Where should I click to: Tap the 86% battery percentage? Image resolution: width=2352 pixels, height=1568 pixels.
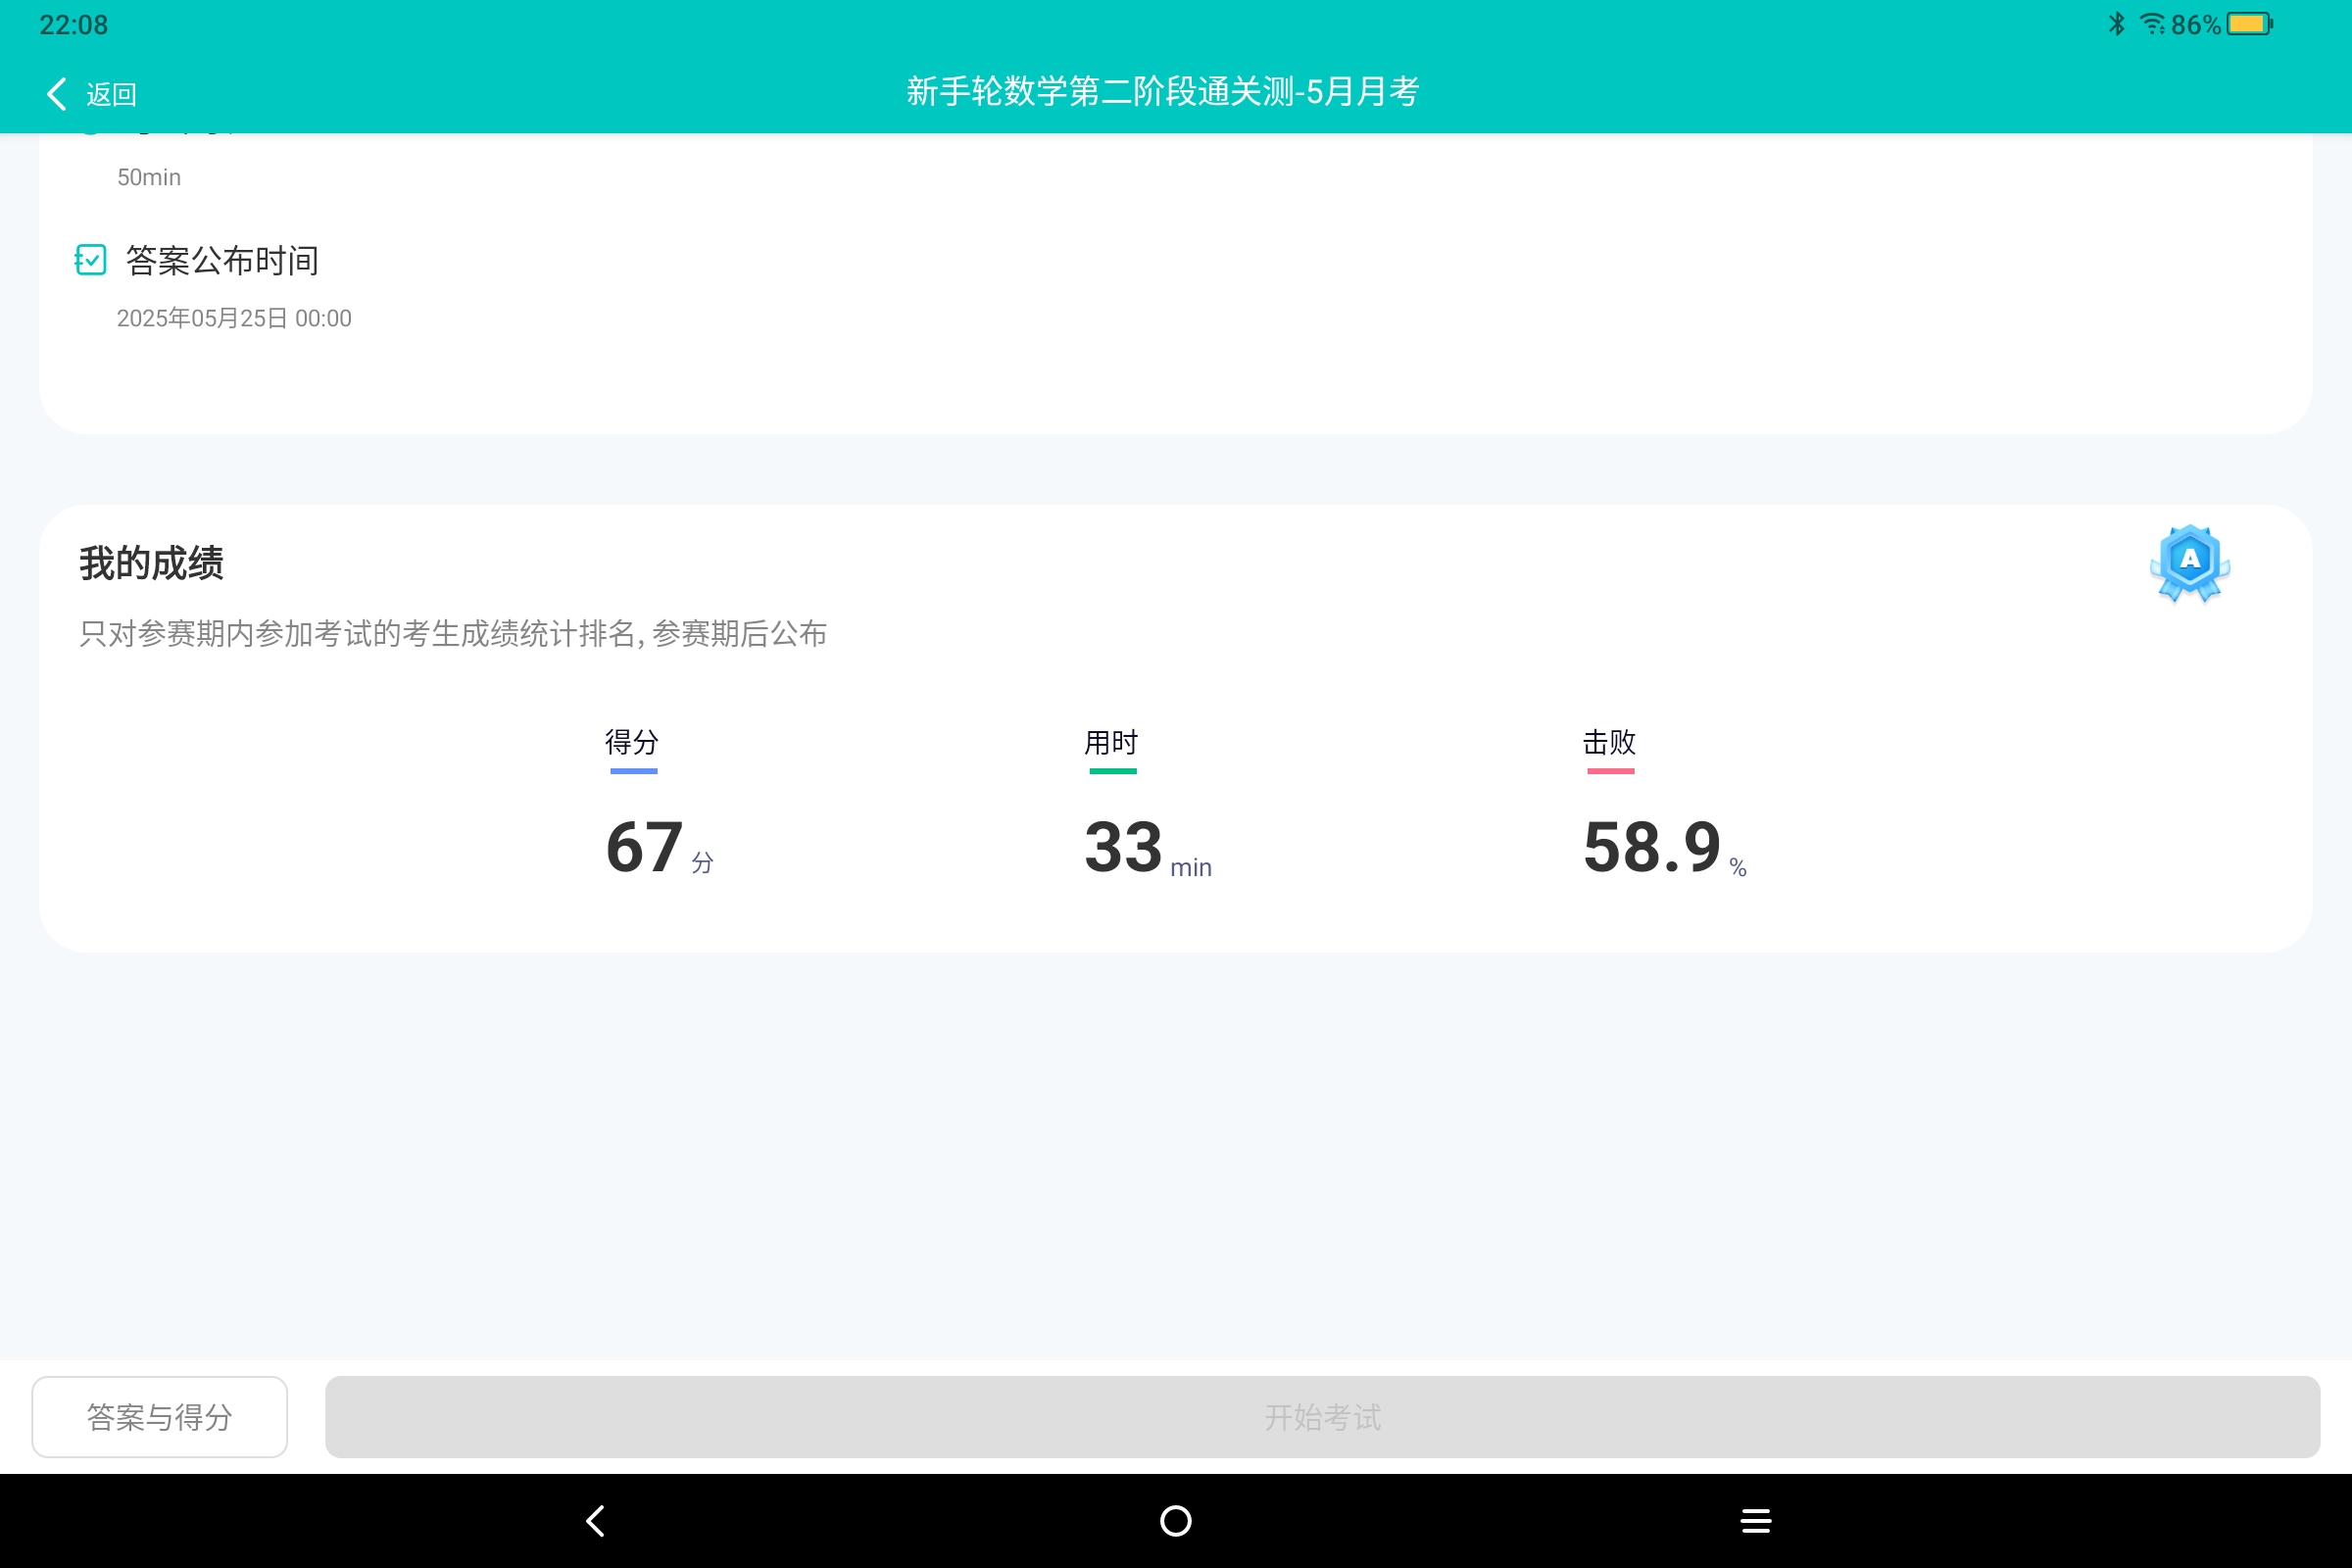(x=2195, y=24)
